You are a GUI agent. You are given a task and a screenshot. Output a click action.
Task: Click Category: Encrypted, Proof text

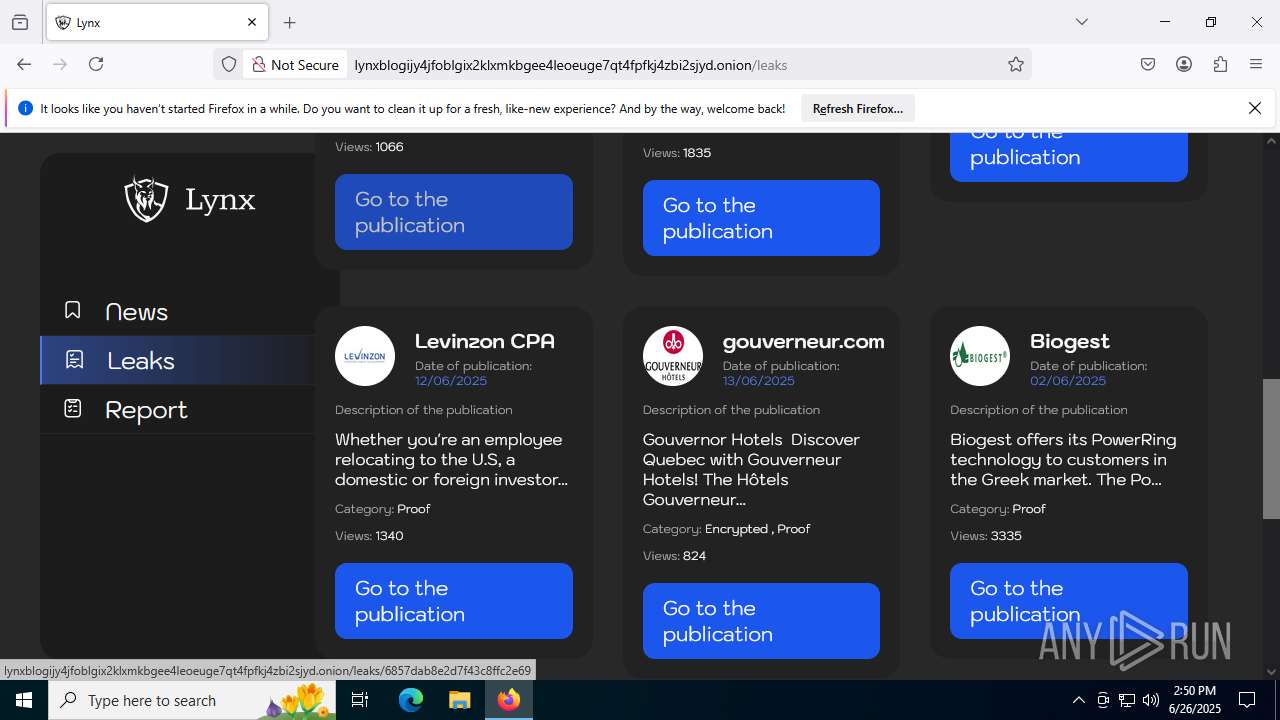click(727, 529)
